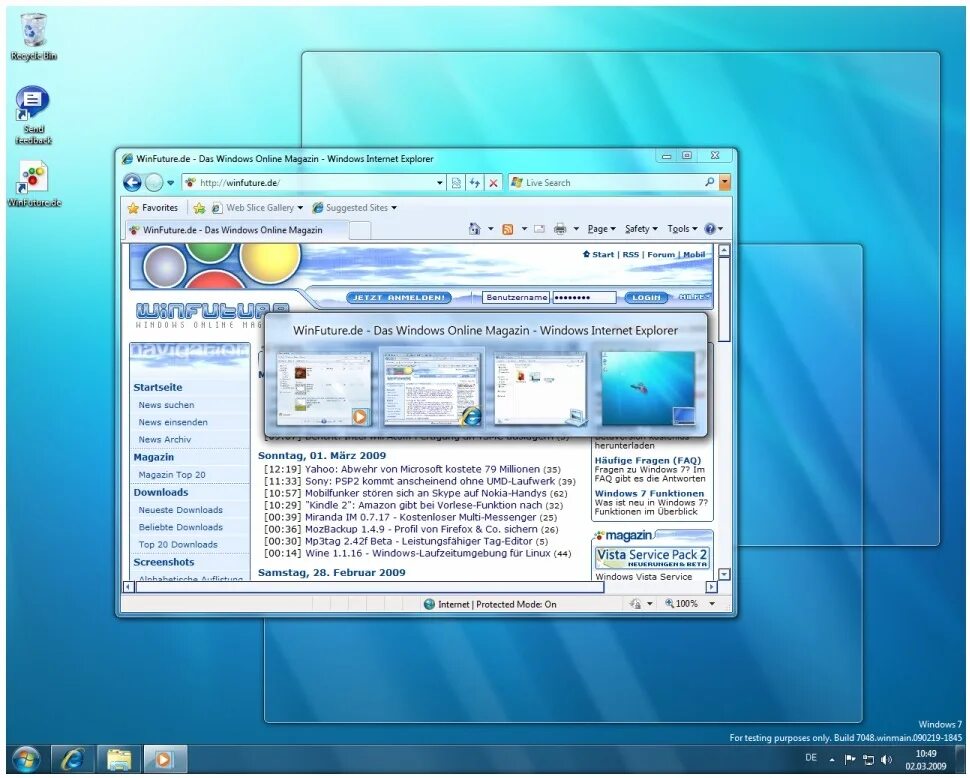Viewport: 970px width, 778px height.
Task: Open the Wine 1.1.16 news headline
Action: tap(427, 554)
